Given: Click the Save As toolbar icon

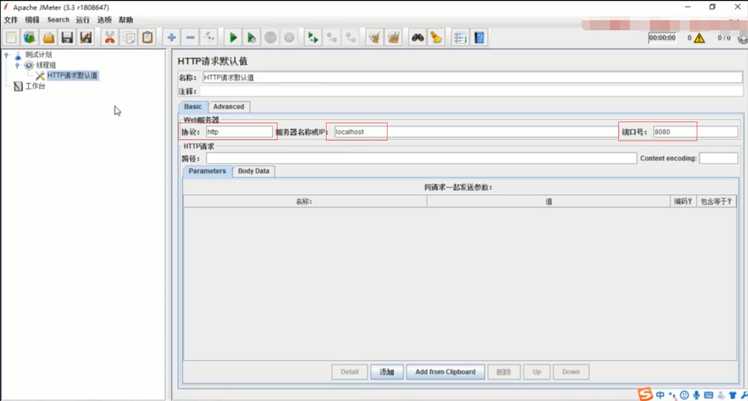Looking at the screenshot, I should pos(86,37).
